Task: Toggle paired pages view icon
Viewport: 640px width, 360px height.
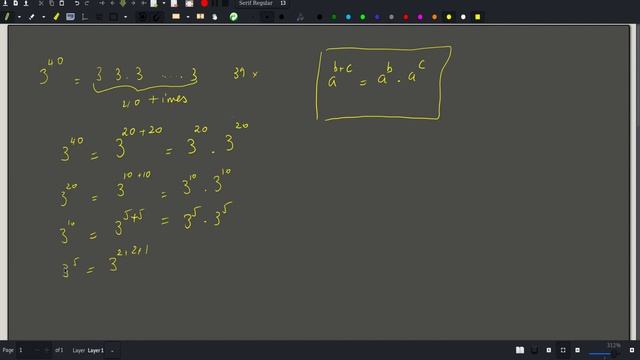Action: (x=520, y=350)
